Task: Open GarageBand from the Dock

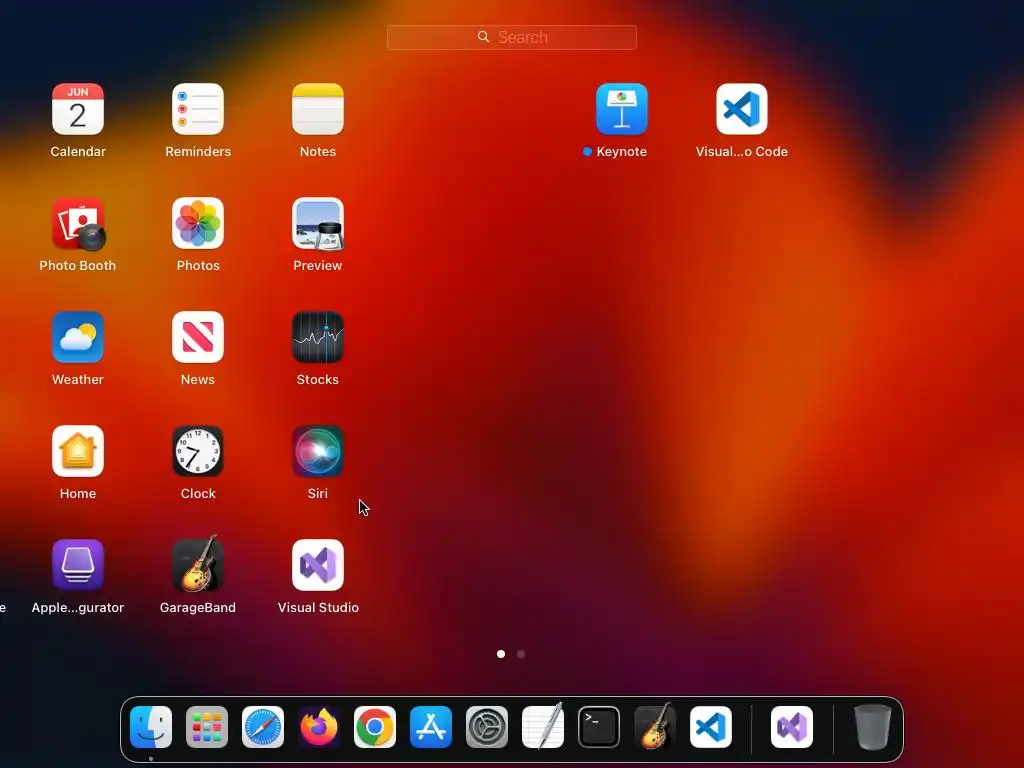Action: 655,726
